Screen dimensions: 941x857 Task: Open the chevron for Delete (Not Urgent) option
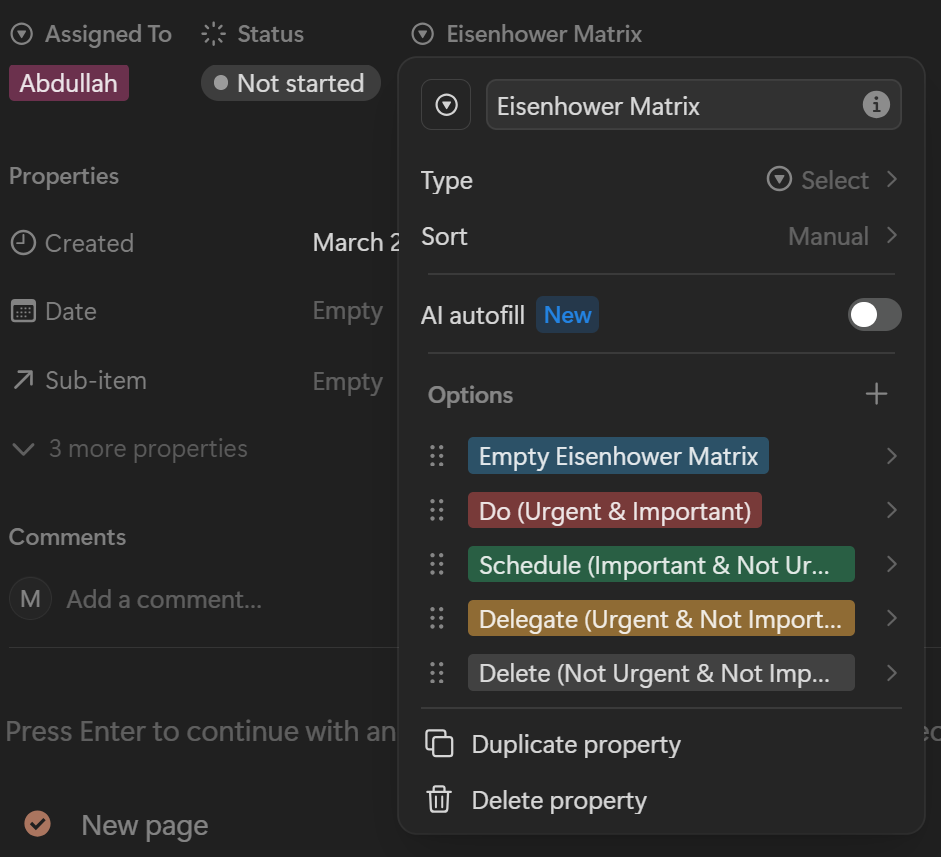(x=892, y=673)
